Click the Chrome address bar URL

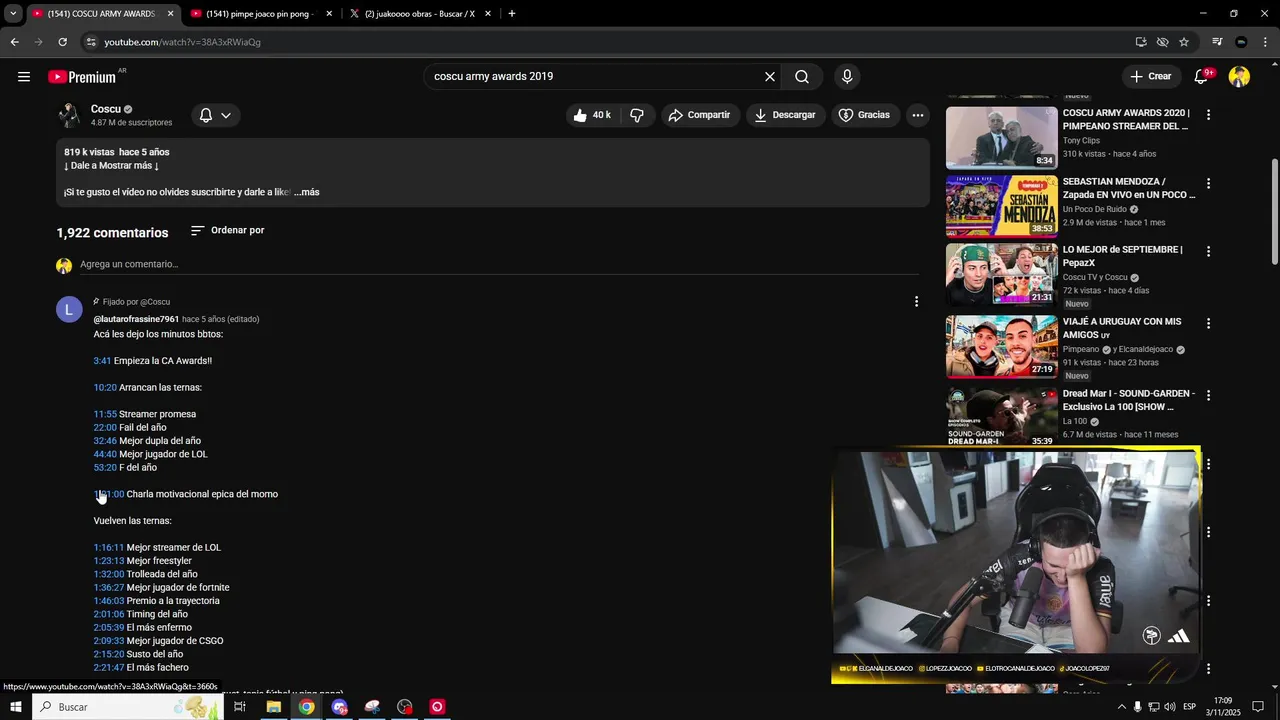click(182, 42)
